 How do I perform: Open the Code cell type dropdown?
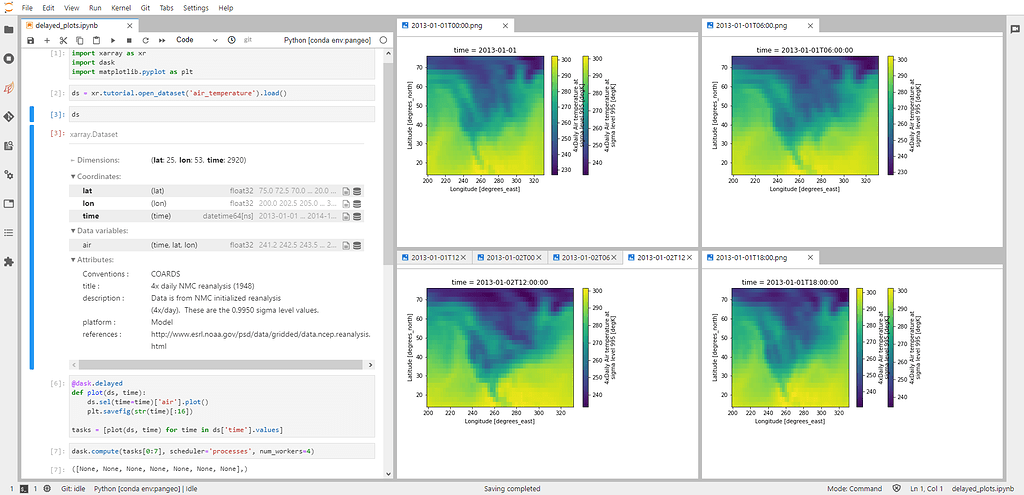pyautogui.click(x=194, y=40)
